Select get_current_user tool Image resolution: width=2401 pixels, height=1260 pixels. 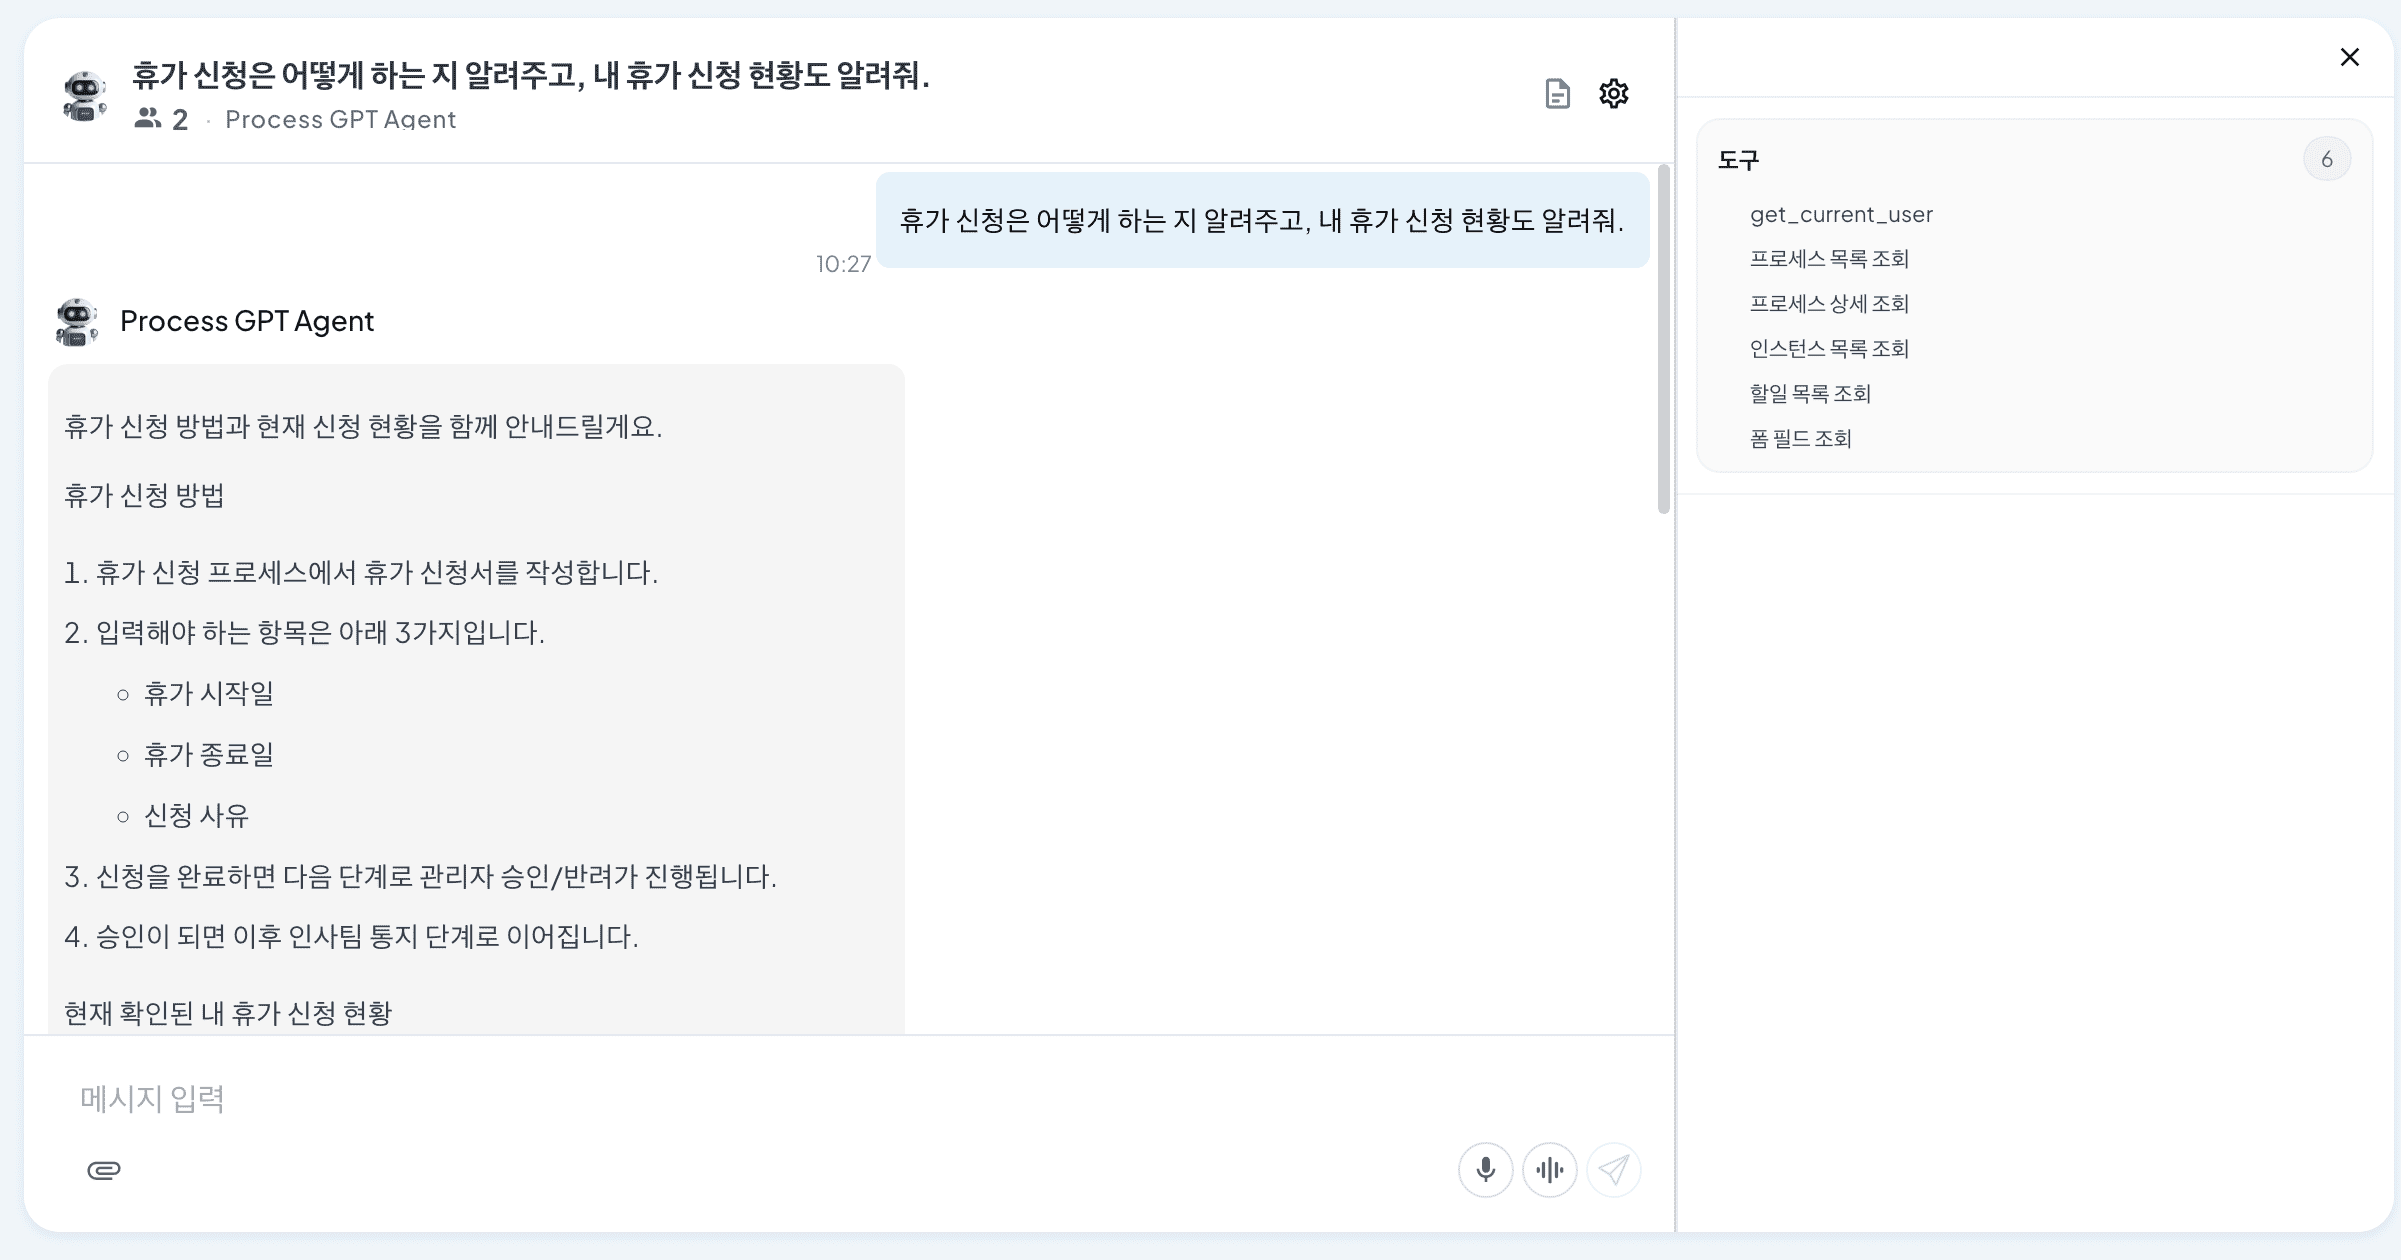pyautogui.click(x=1841, y=215)
